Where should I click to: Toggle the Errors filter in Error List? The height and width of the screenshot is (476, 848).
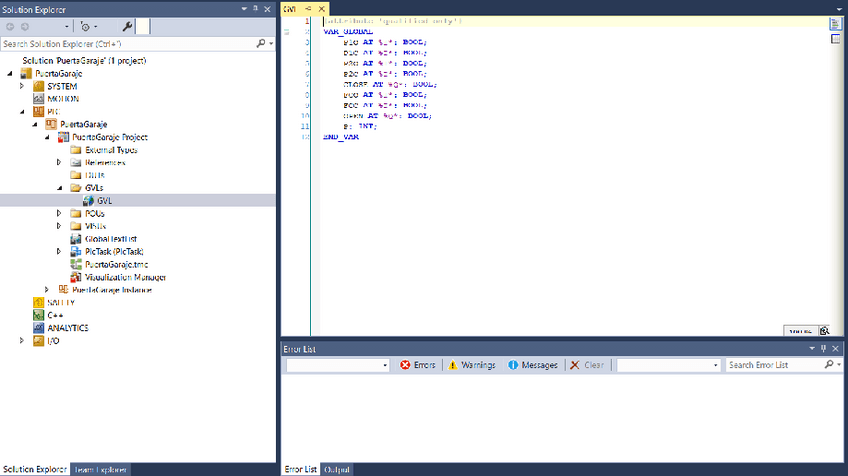coord(417,365)
